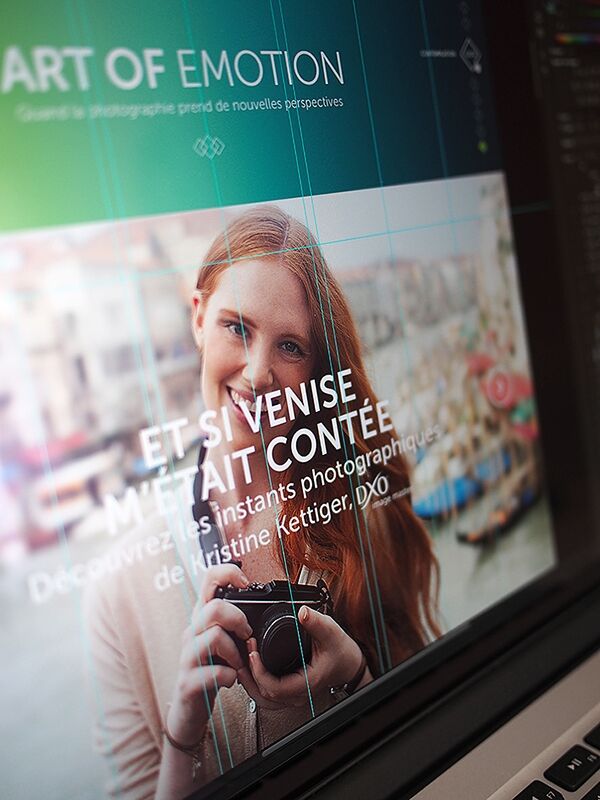Image resolution: width=600 pixels, height=800 pixels.
Task: Click the 'nouvelles perspectives' subtitle text
Action: (288, 104)
